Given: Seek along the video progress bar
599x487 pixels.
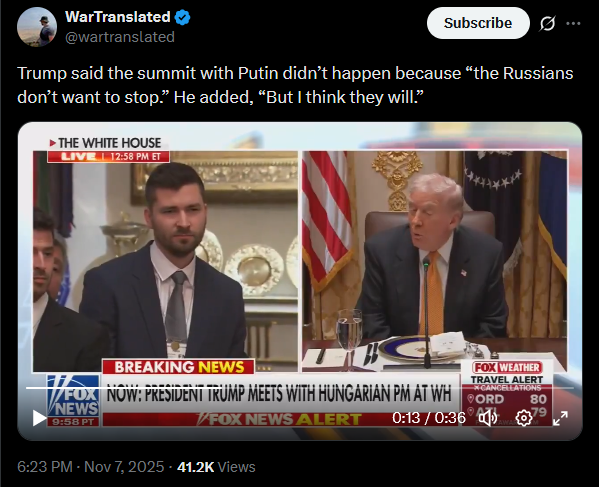Looking at the screenshot, I should [300, 388].
